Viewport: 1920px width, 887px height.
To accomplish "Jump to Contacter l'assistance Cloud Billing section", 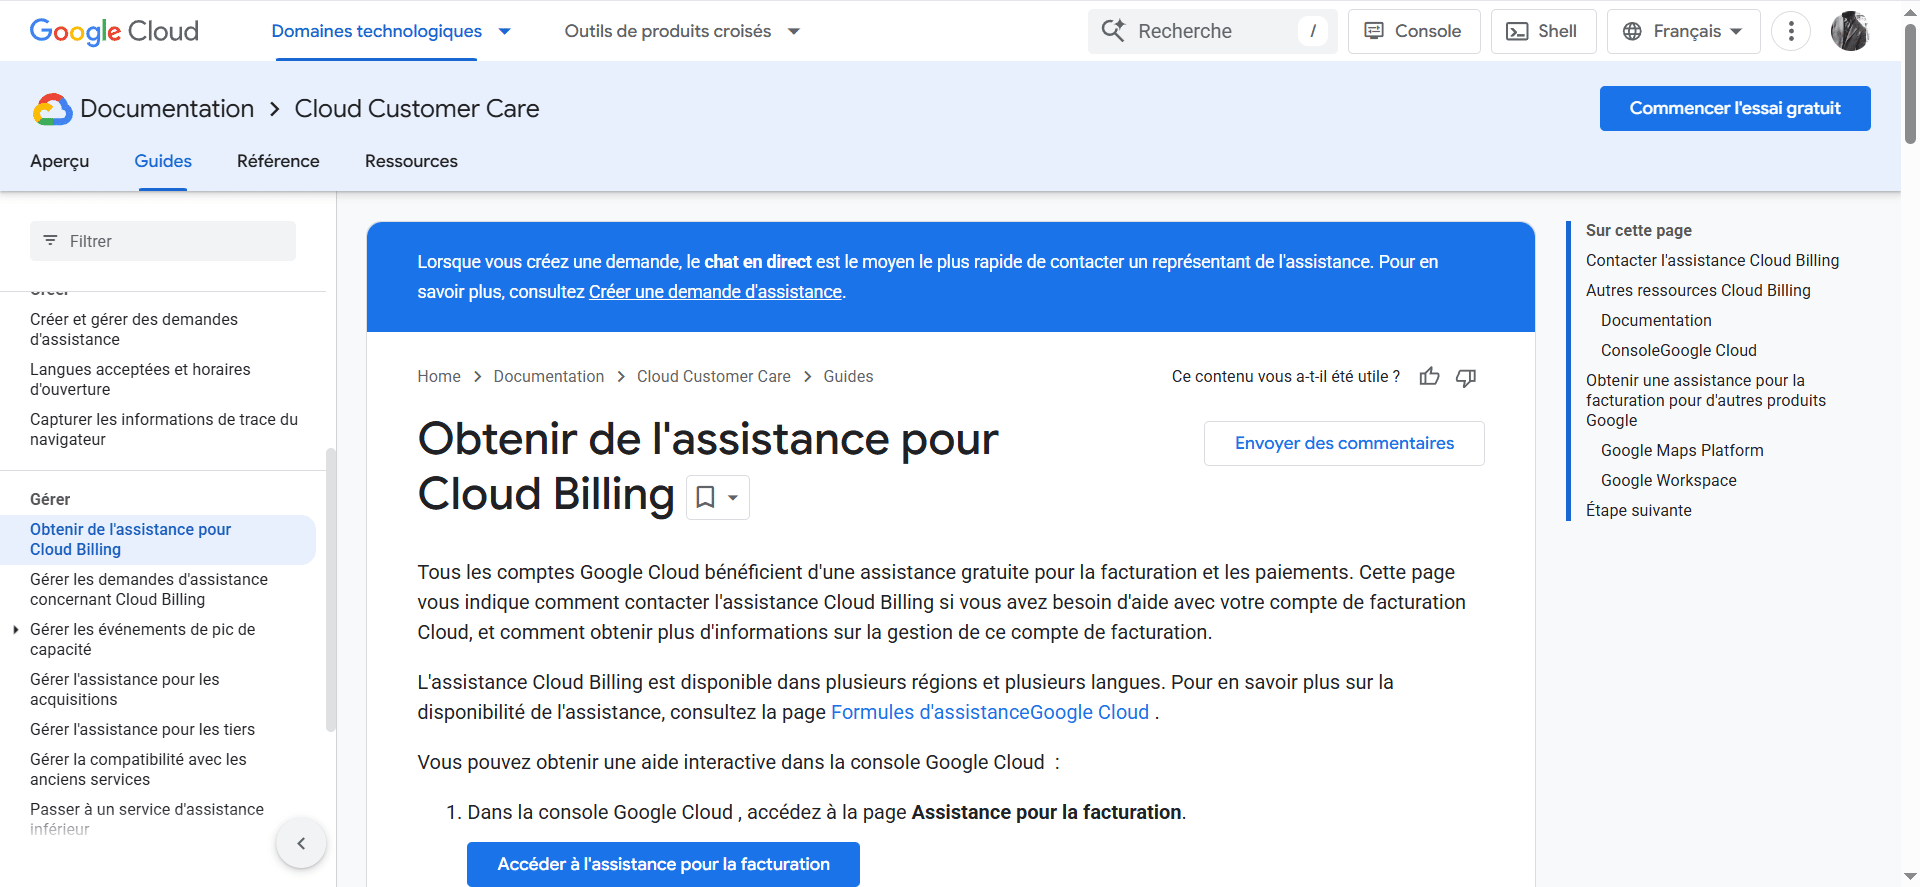I will coord(1712,260).
